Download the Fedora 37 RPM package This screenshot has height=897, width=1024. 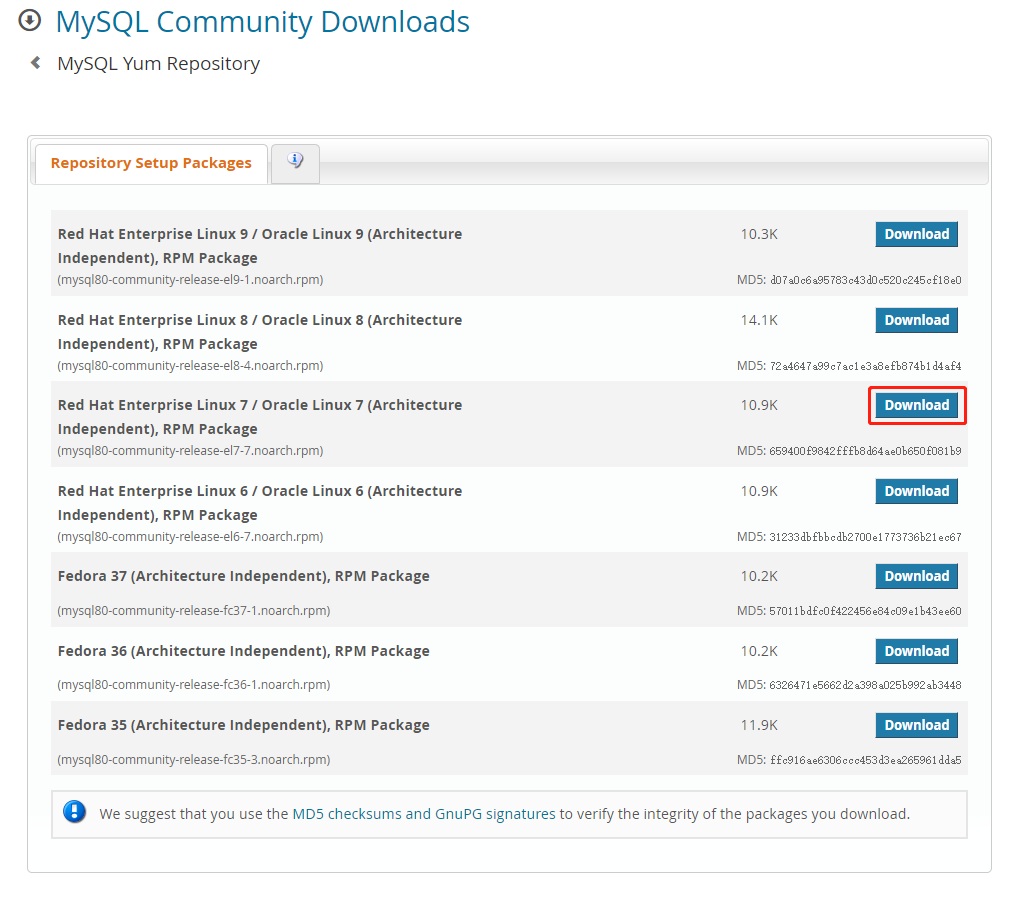(x=916, y=576)
